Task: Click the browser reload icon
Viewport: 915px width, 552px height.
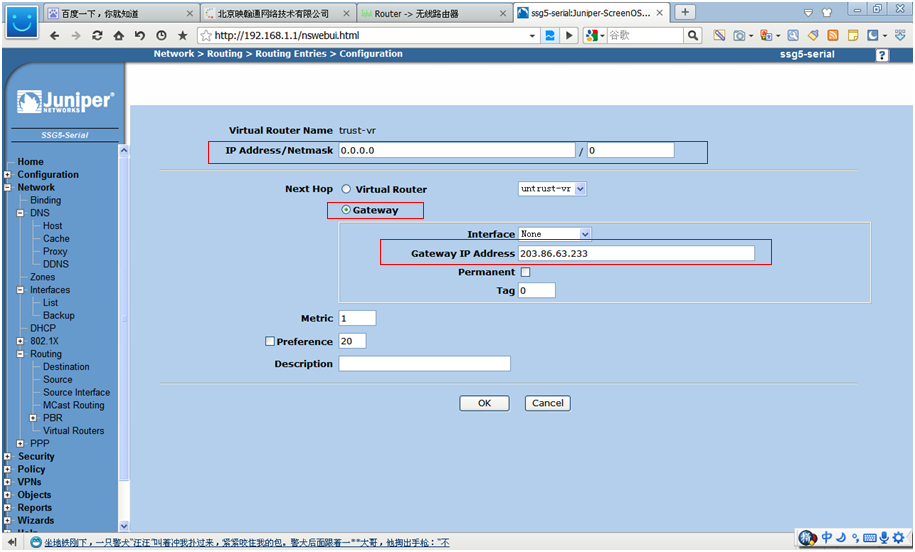Action: point(97,35)
